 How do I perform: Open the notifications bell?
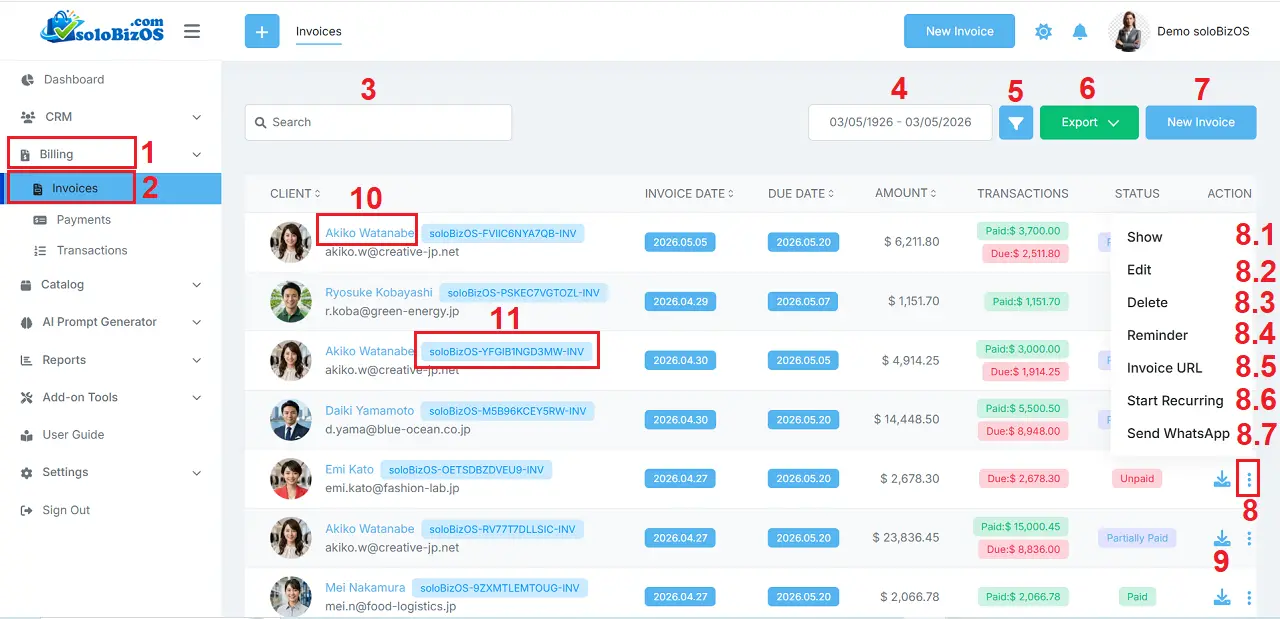[x=1080, y=32]
